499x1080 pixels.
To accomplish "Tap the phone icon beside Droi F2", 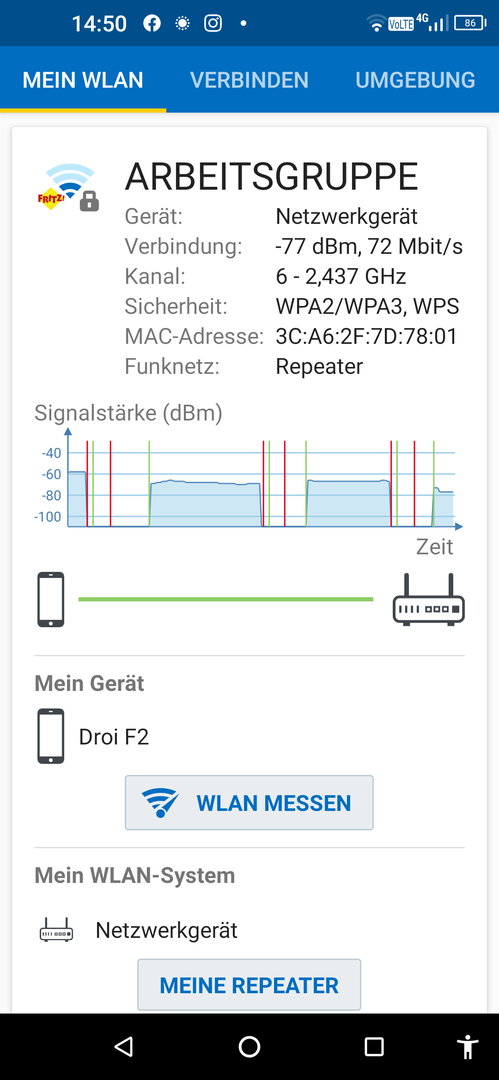I will [x=51, y=736].
